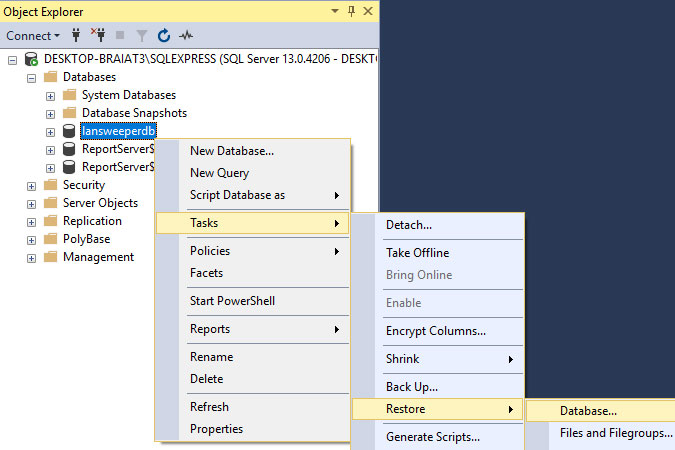675x450 pixels.
Task: Select the Database Snapshots tree item
Action: 133,113
